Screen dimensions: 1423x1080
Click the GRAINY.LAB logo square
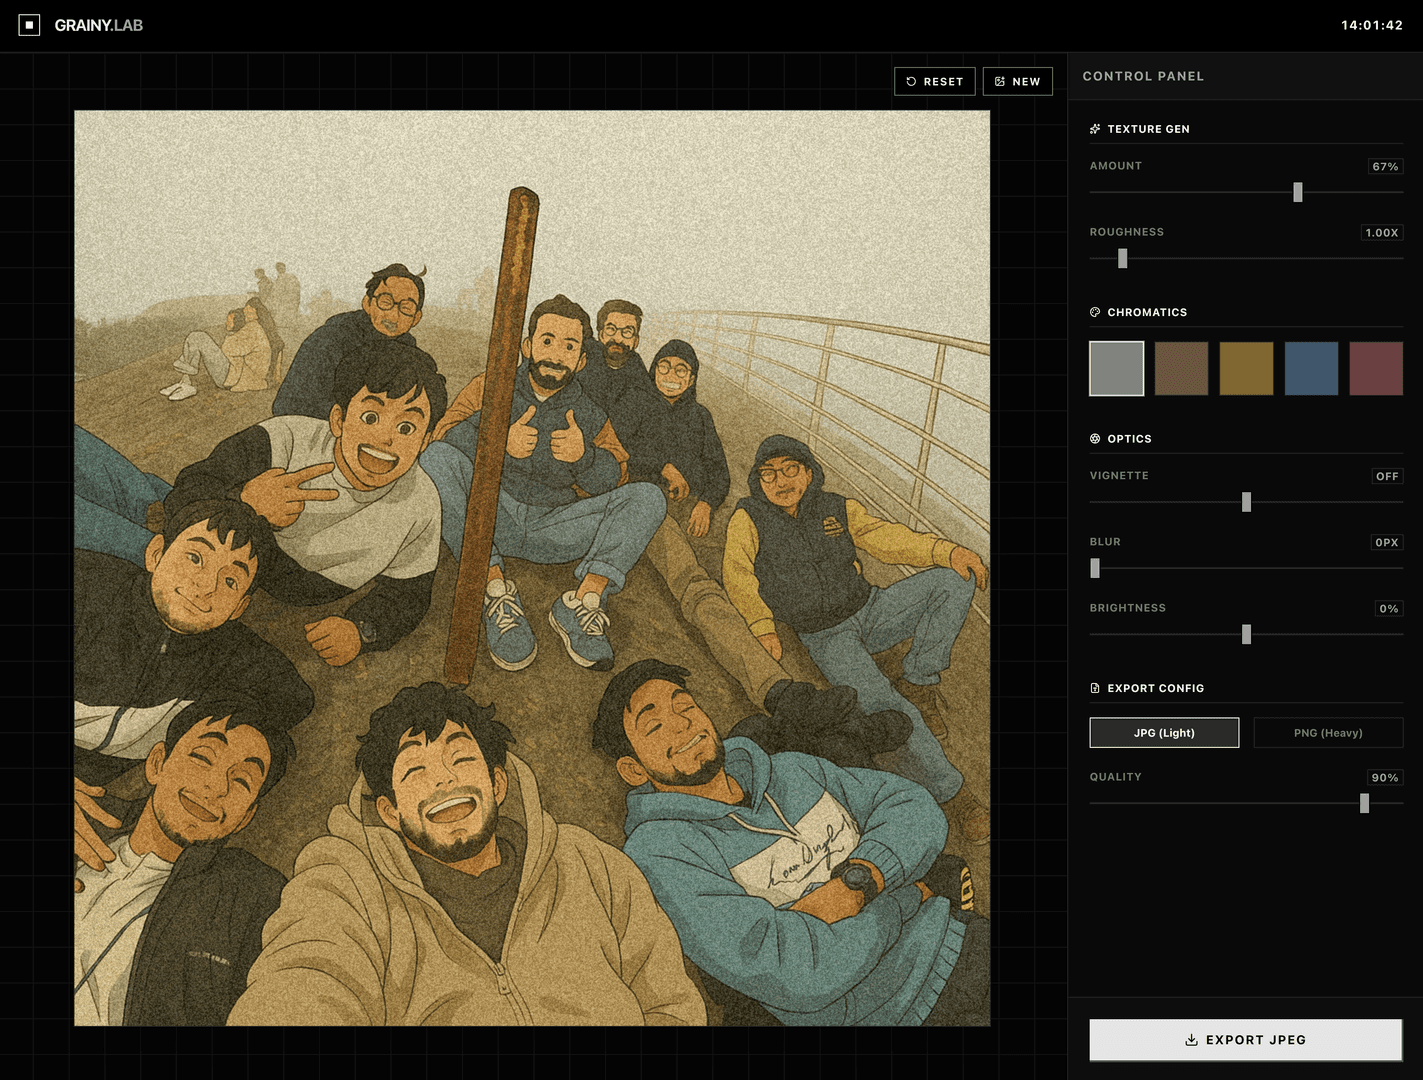click(28, 25)
